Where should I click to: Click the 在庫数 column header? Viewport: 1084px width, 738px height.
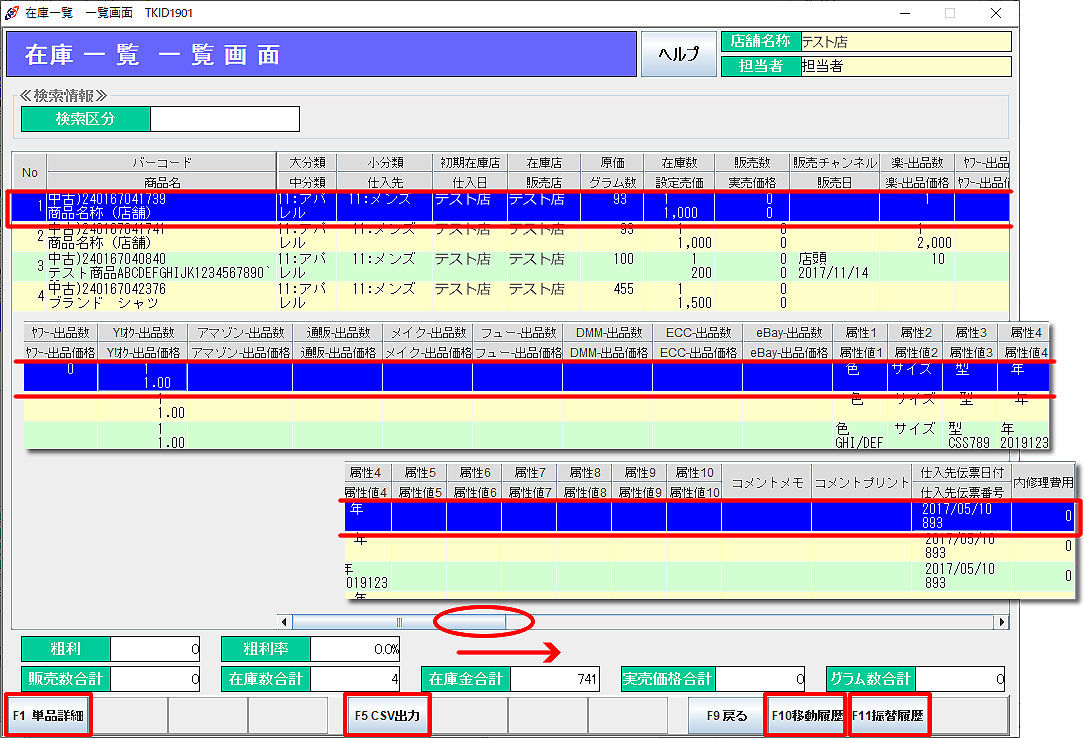pos(684,162)
